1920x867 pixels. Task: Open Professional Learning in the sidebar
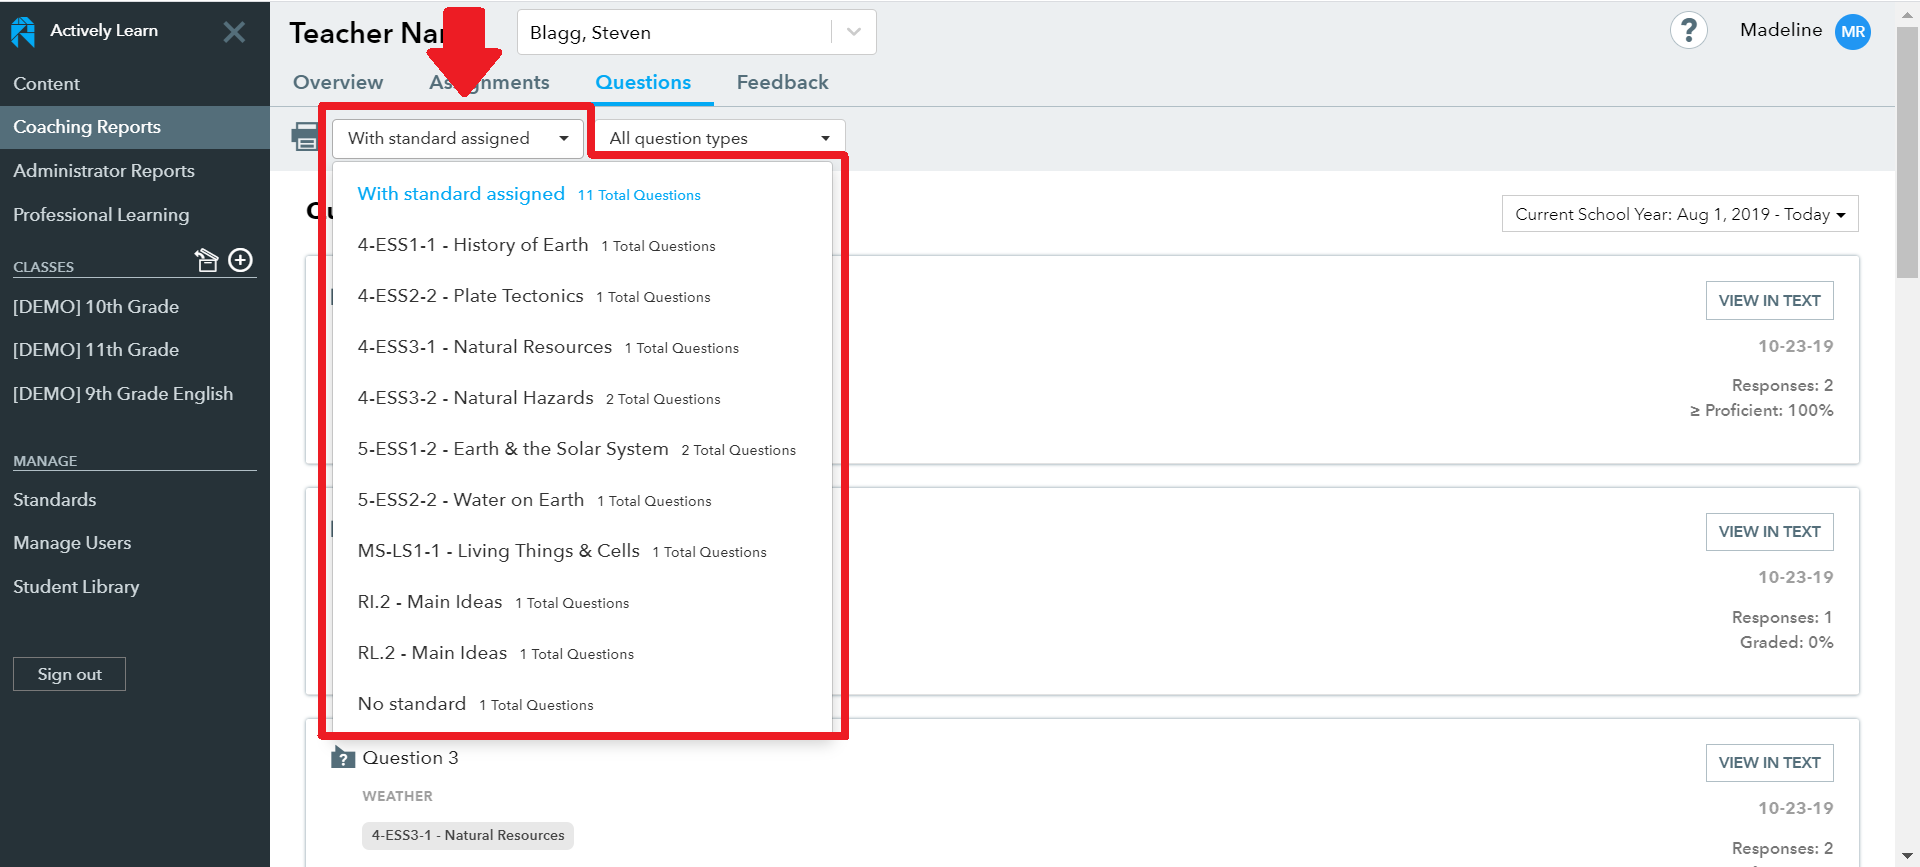(135, 215)
